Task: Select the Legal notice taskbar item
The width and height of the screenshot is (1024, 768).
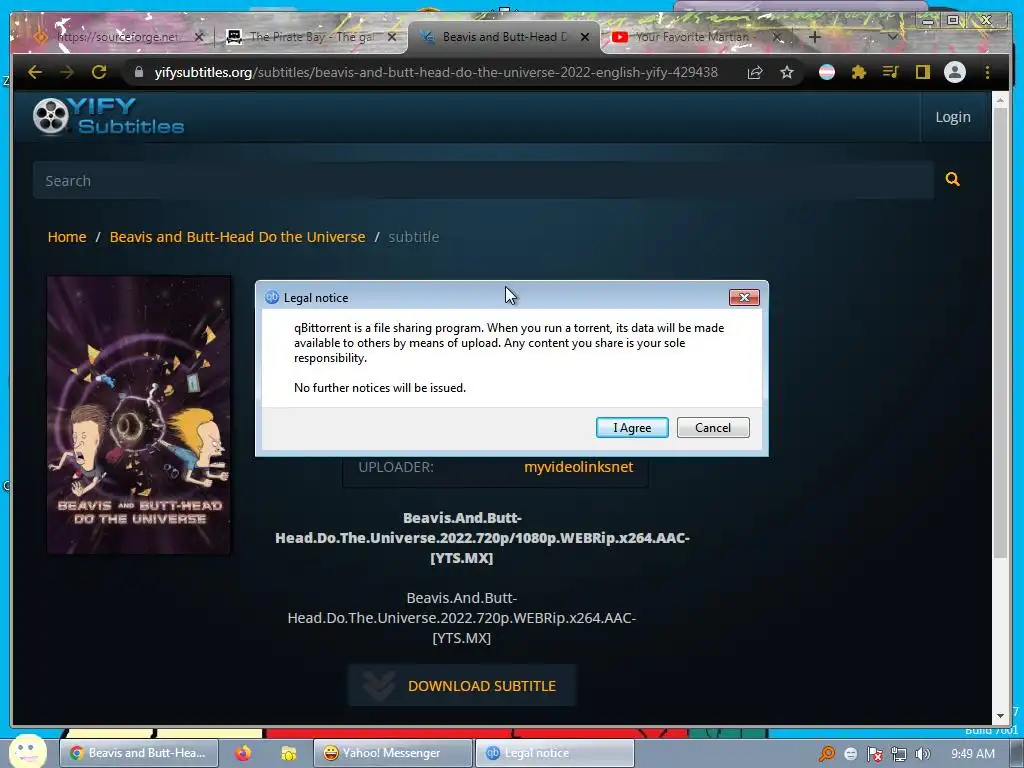Action: point(555,753)
